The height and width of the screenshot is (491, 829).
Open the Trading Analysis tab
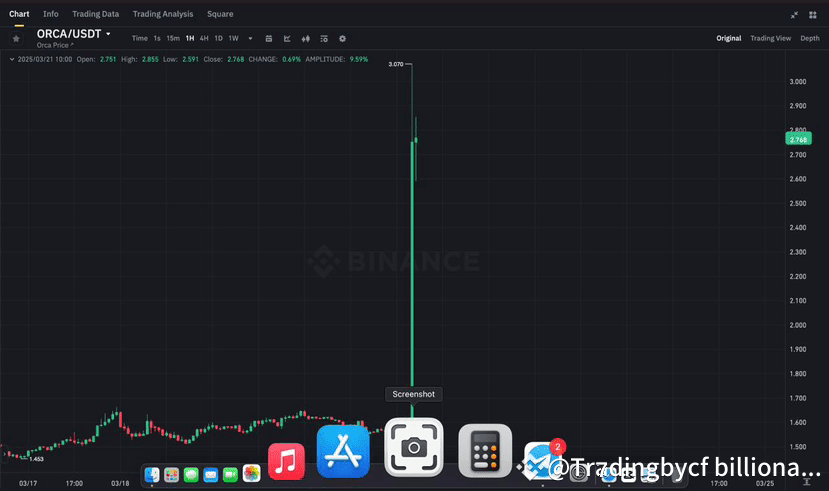163,14
